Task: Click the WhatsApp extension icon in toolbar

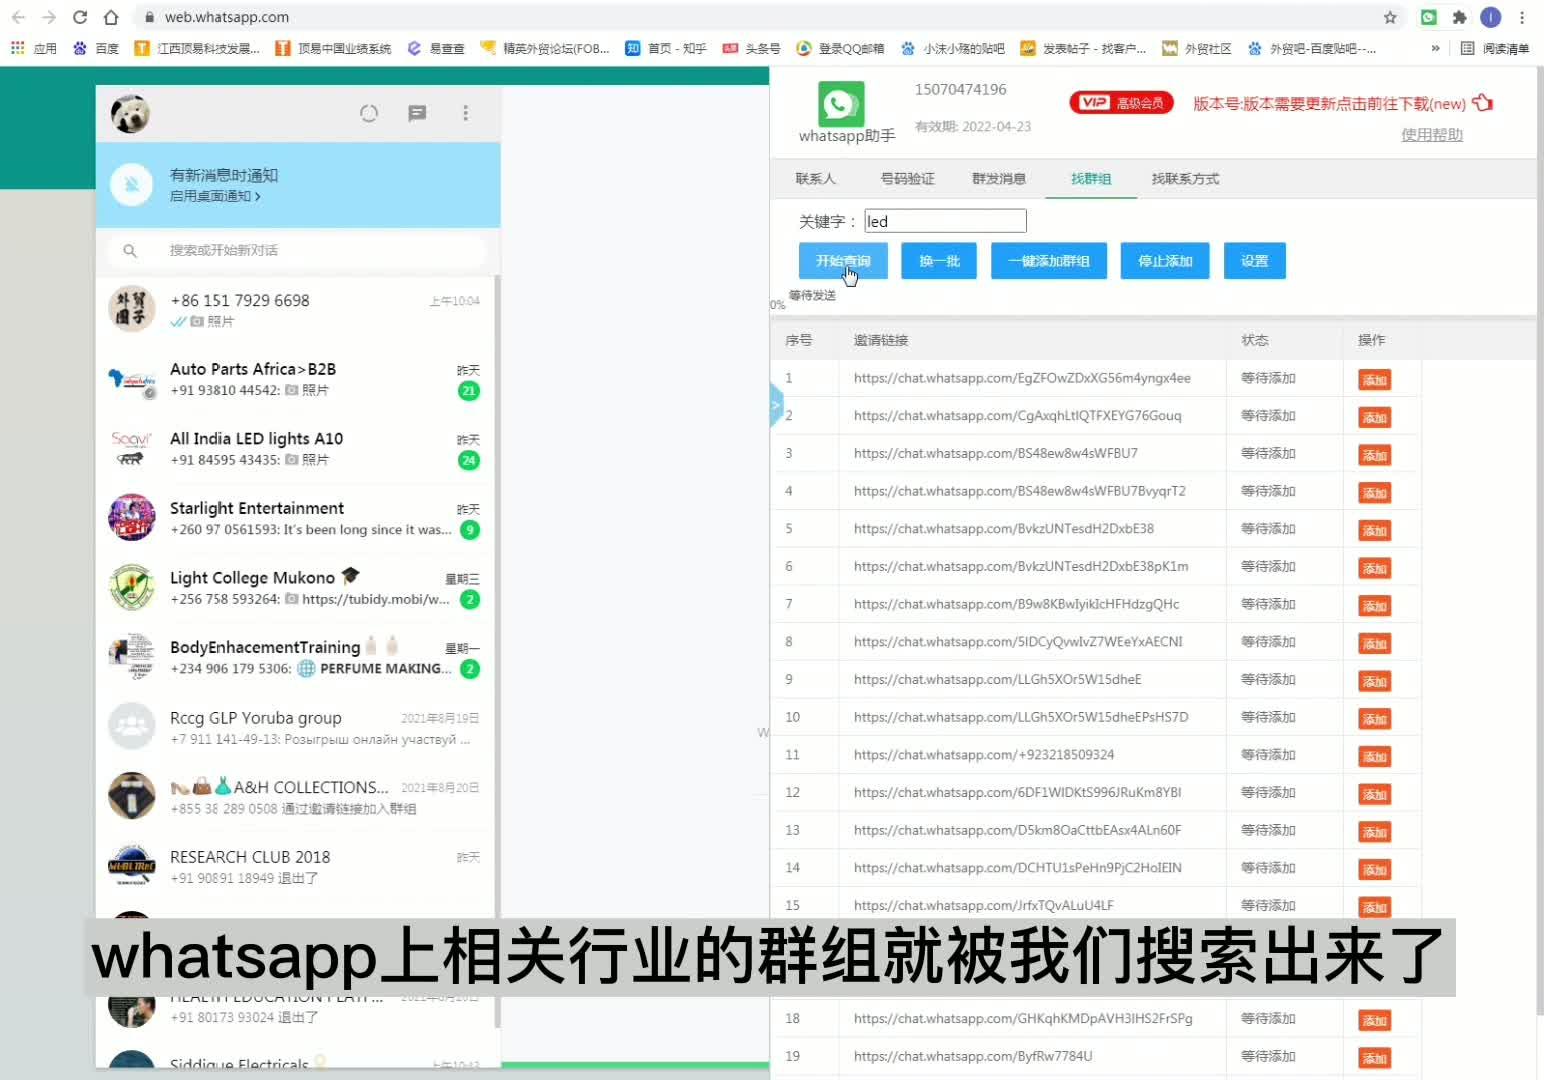Action: click(x=1428, y=17)
